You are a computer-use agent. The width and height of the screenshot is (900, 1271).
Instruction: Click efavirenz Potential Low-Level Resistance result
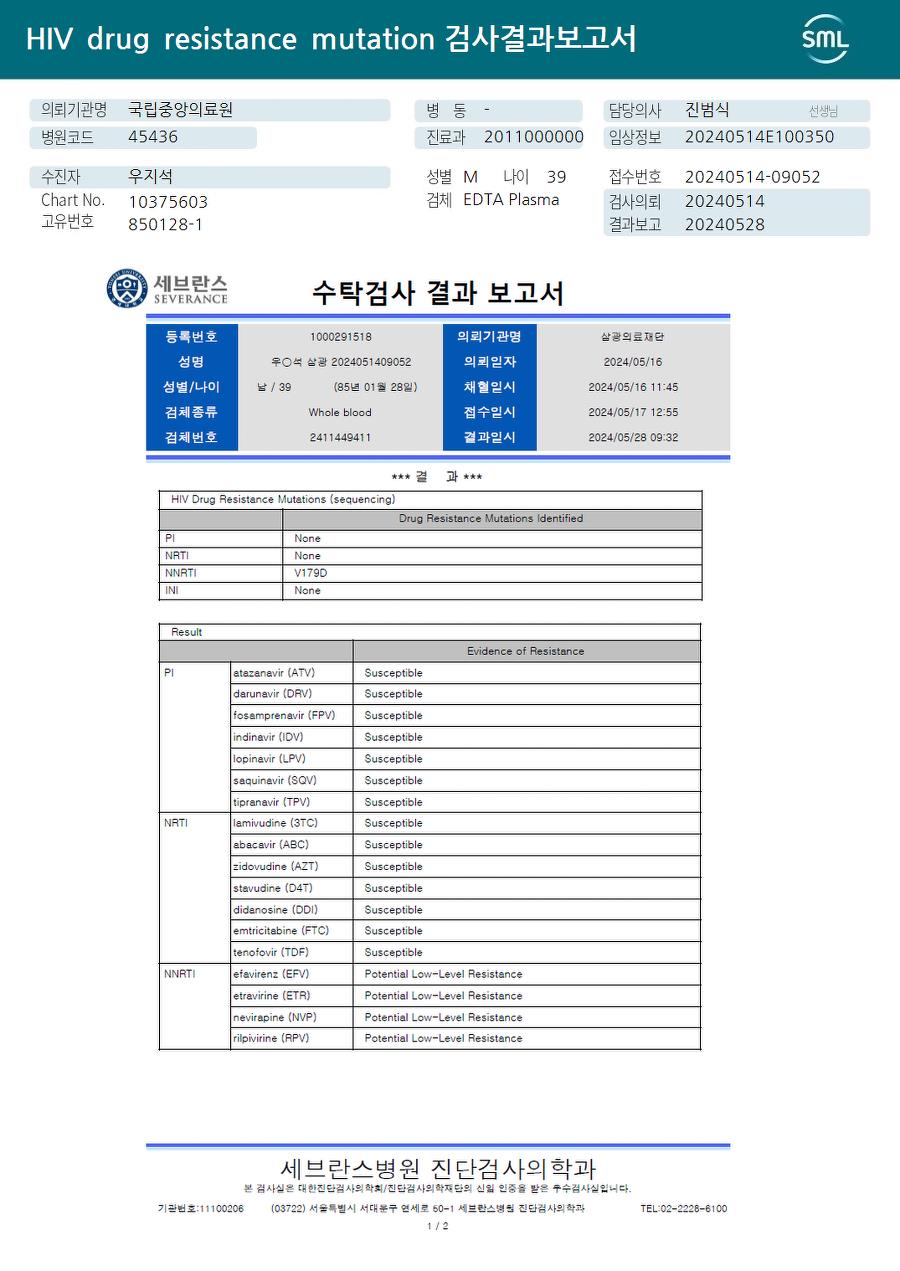(443, 974)
